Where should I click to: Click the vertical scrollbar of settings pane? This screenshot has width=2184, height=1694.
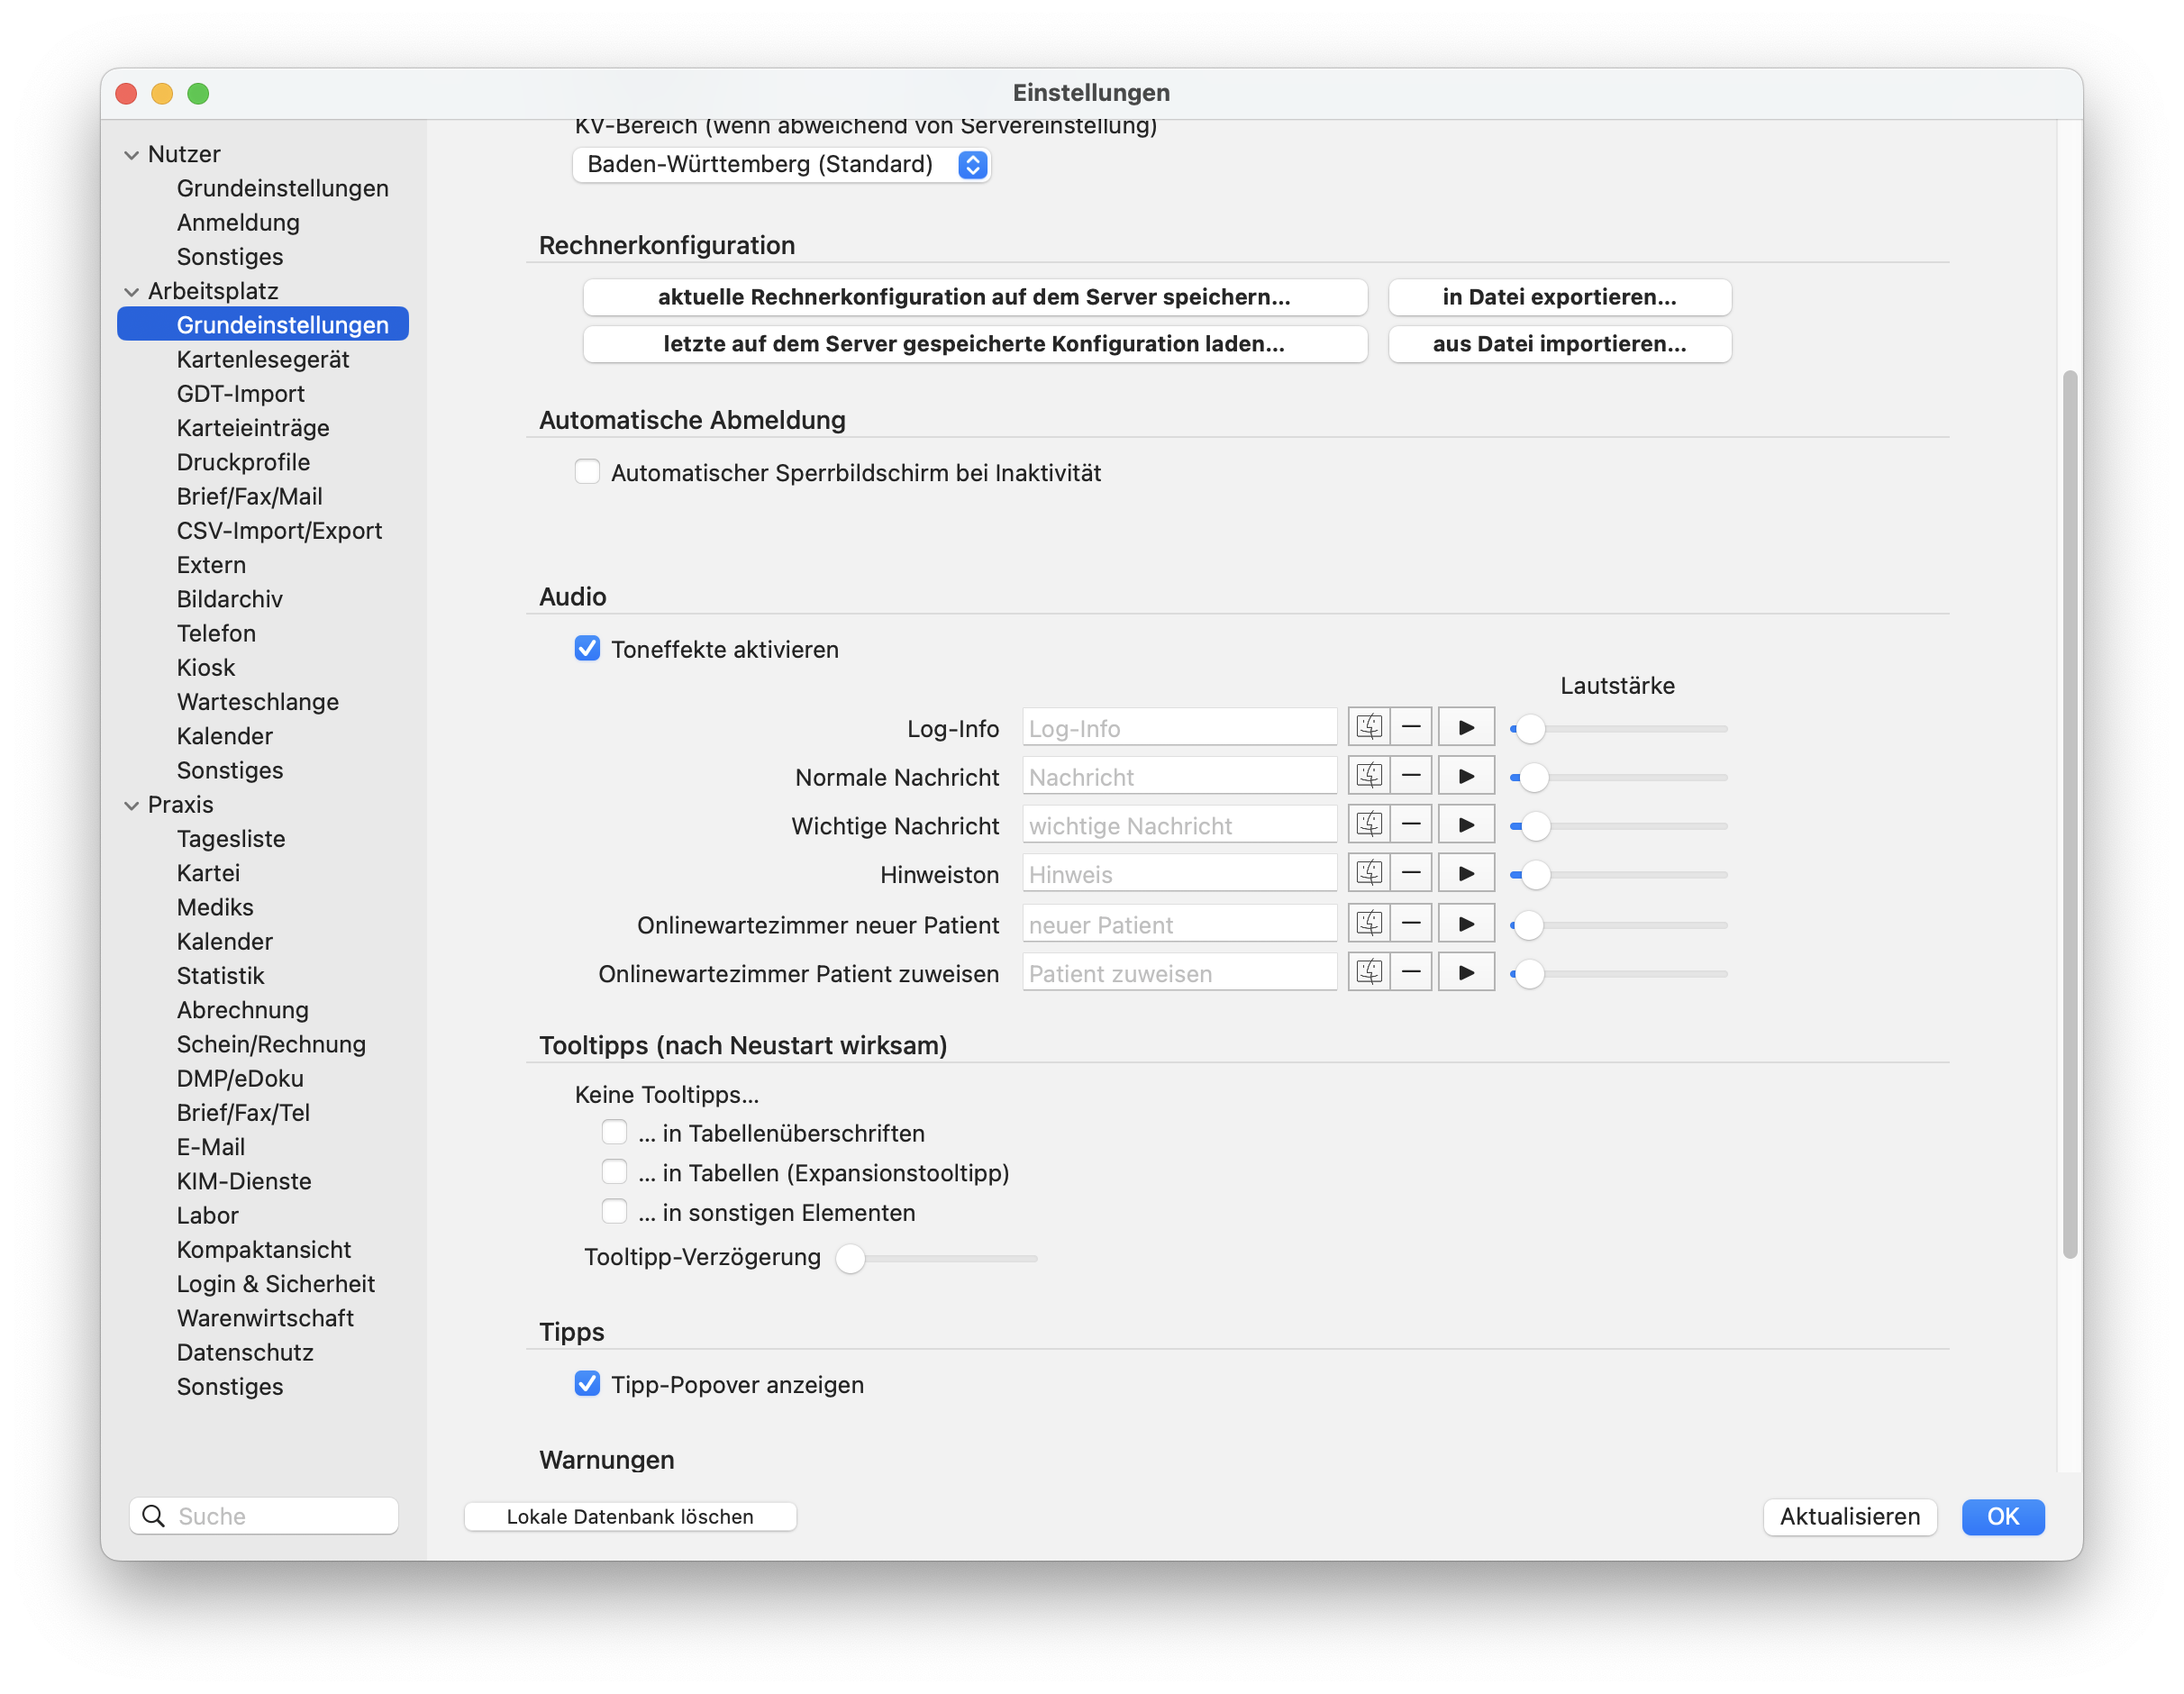(x=2069, y=814)
